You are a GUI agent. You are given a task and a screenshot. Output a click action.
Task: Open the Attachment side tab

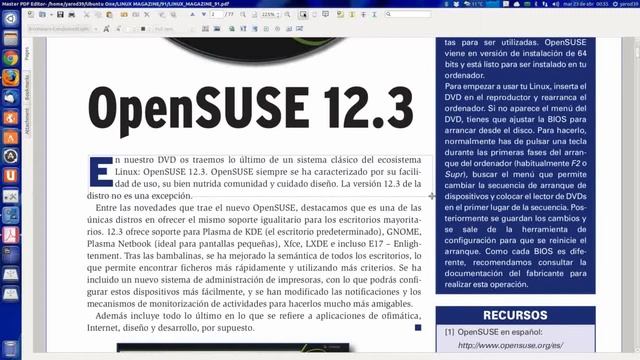tap(27, 121)
